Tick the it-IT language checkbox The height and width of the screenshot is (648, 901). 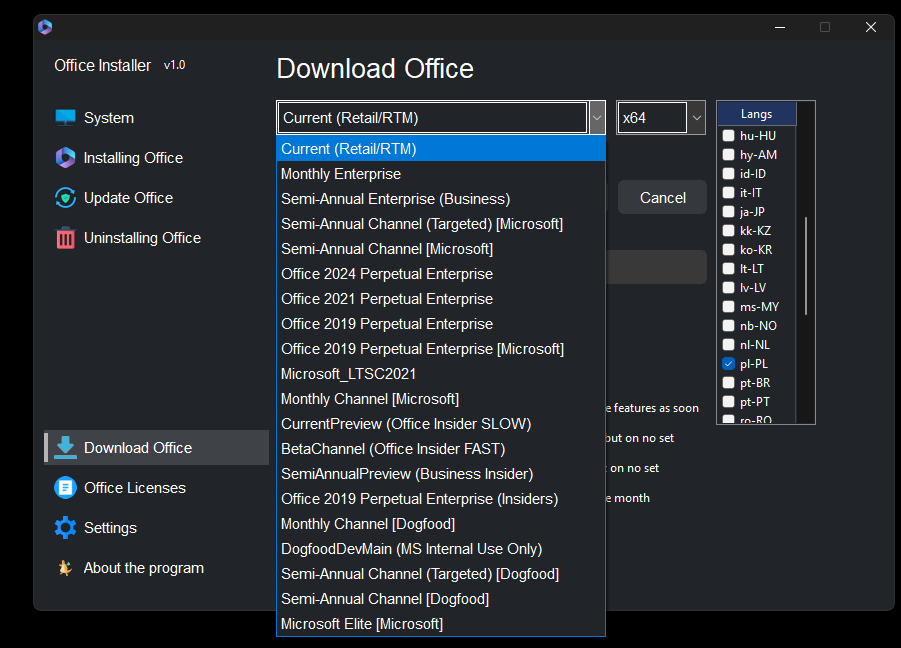coord(729,192)
